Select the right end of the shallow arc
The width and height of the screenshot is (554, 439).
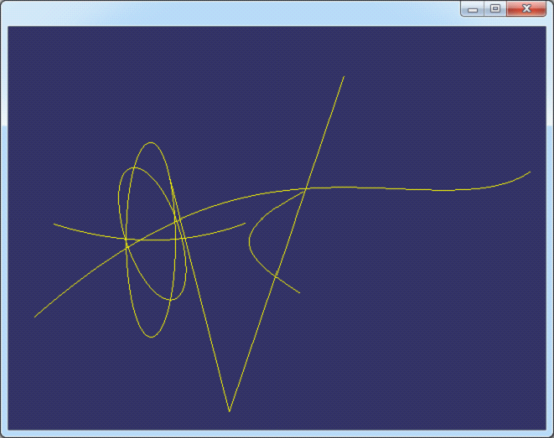245,223
